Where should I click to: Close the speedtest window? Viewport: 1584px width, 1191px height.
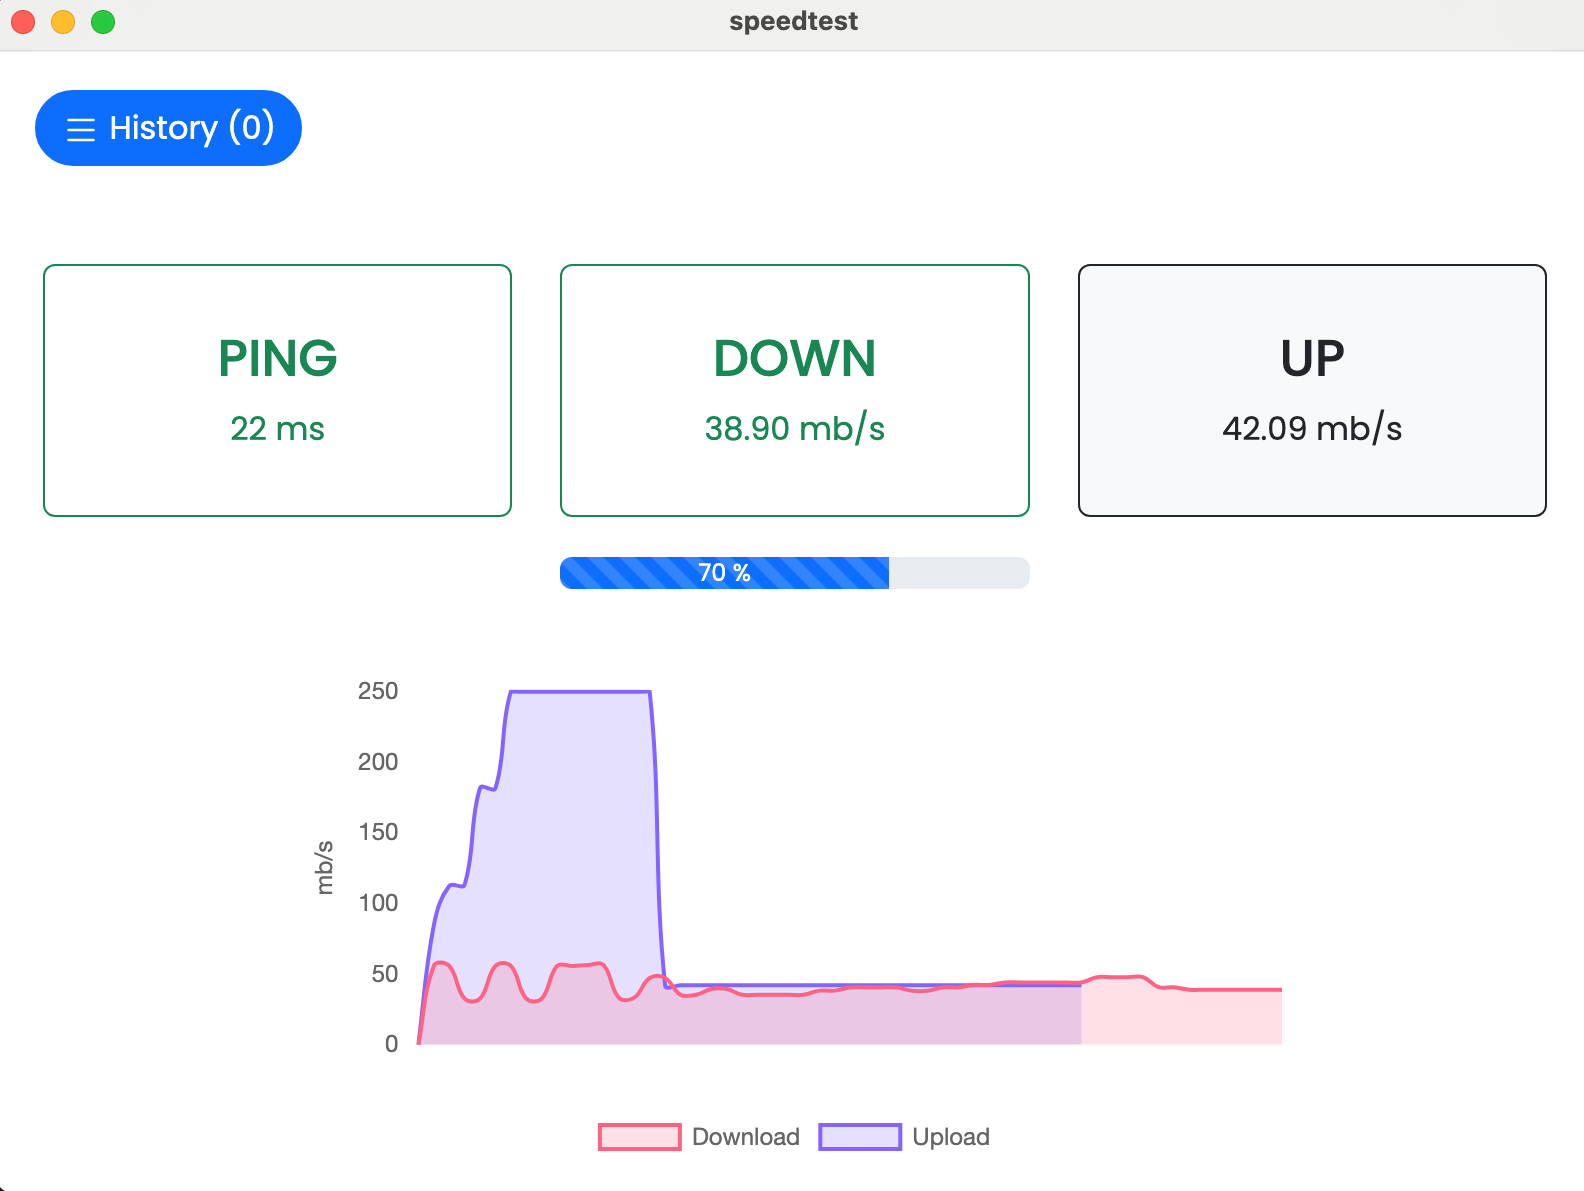coord(23,22)
